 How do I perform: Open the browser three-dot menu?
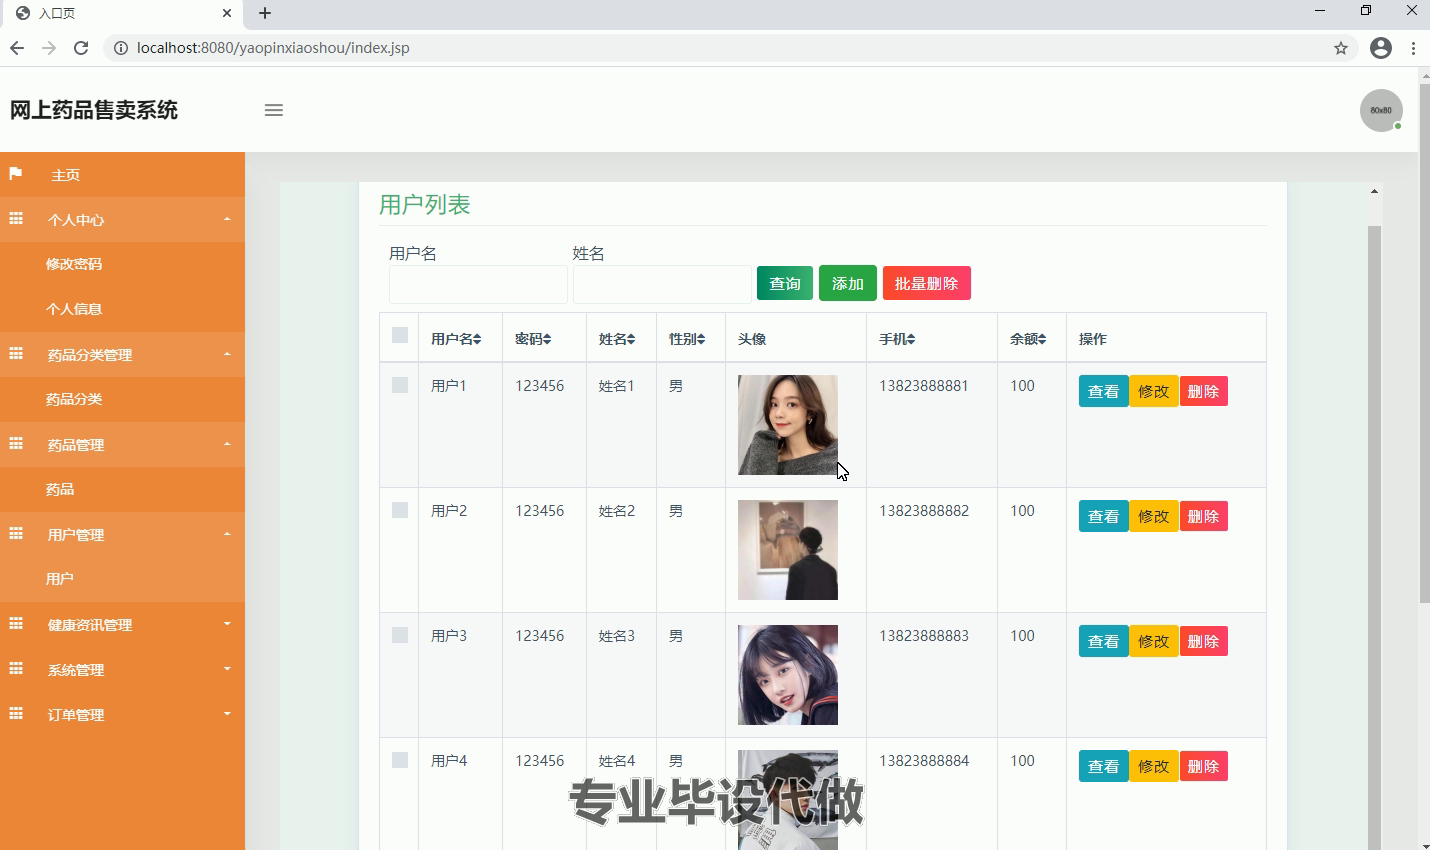[x=1413, y=48]
